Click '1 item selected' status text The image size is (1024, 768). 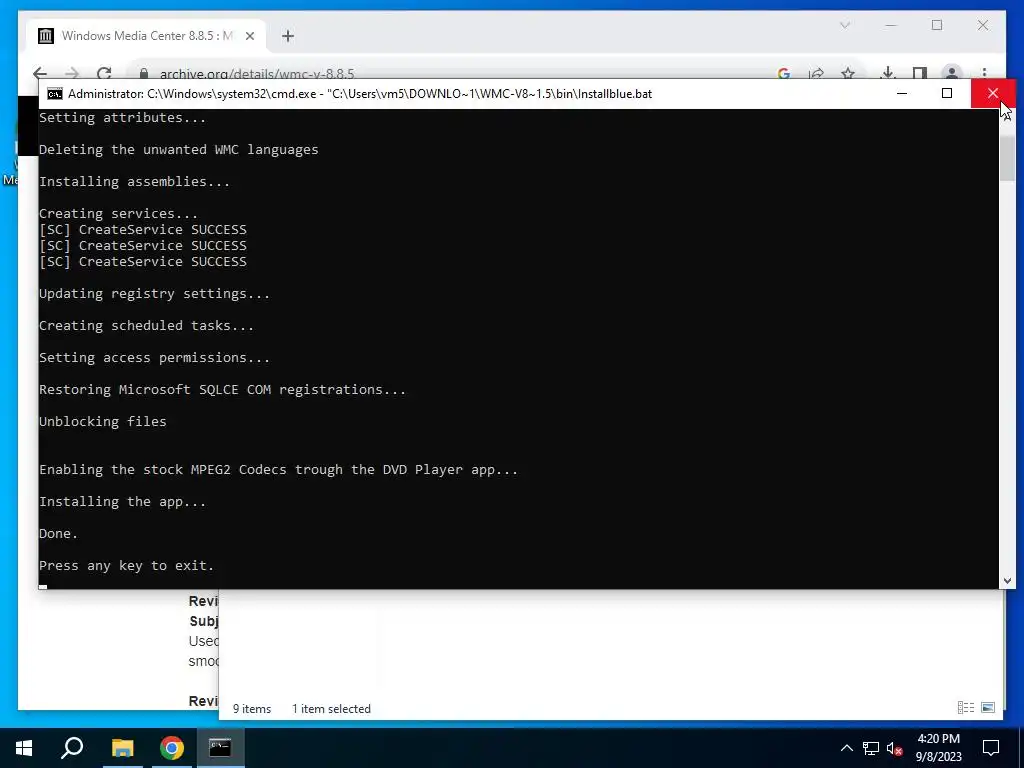331,709
